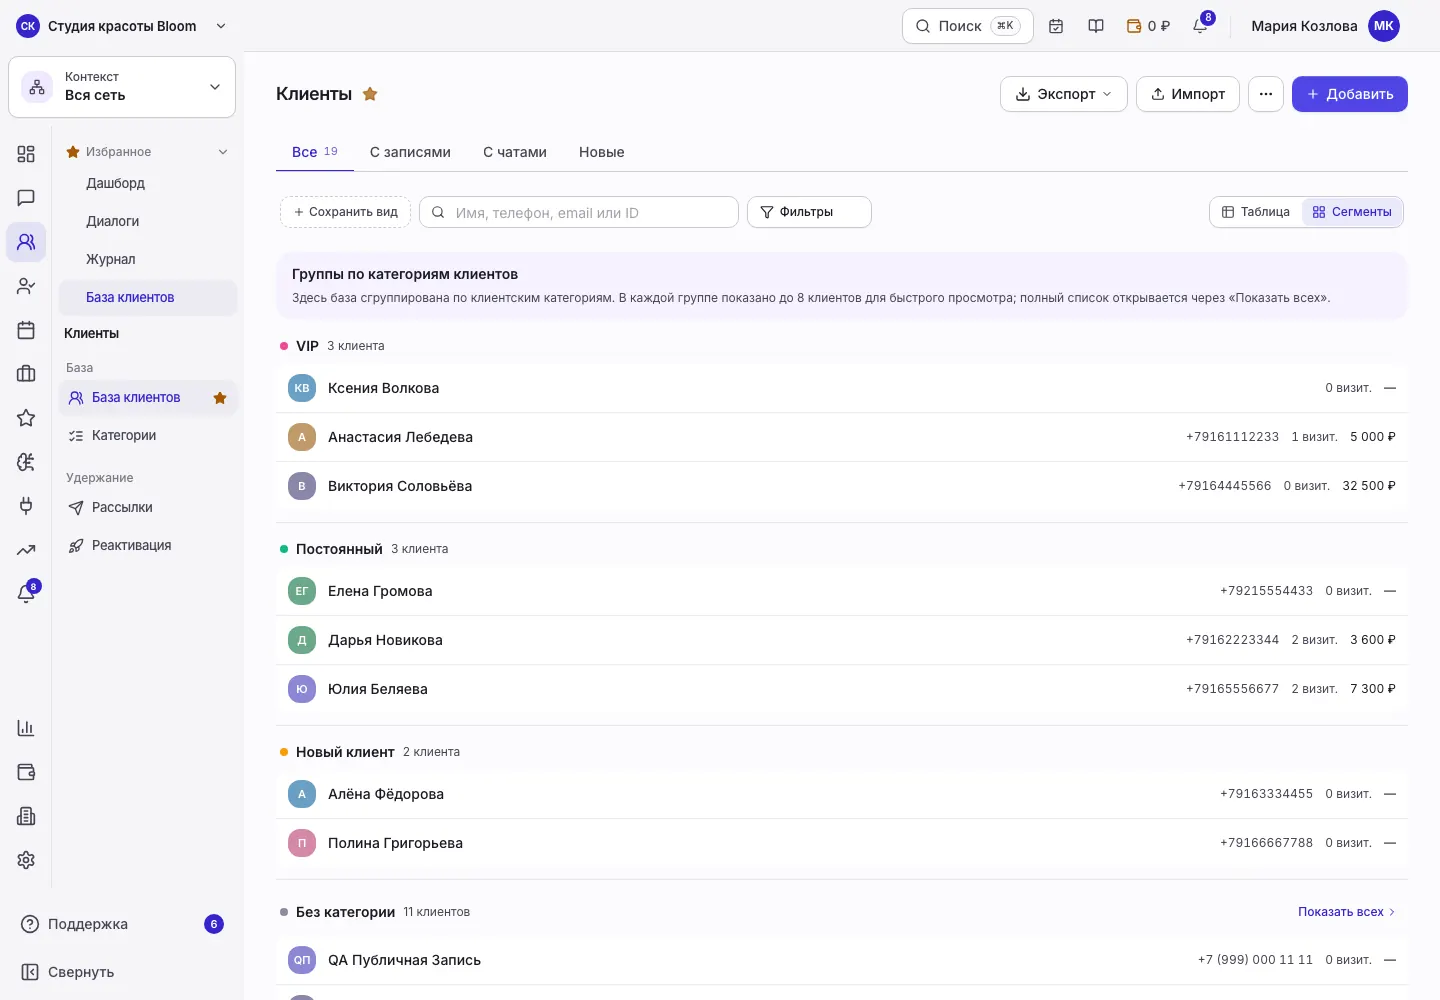Click the Добавить button
Image resolution: width=1440 pixels, height=1000 pixels.
pyautogui.click(x=1350, y=94)
